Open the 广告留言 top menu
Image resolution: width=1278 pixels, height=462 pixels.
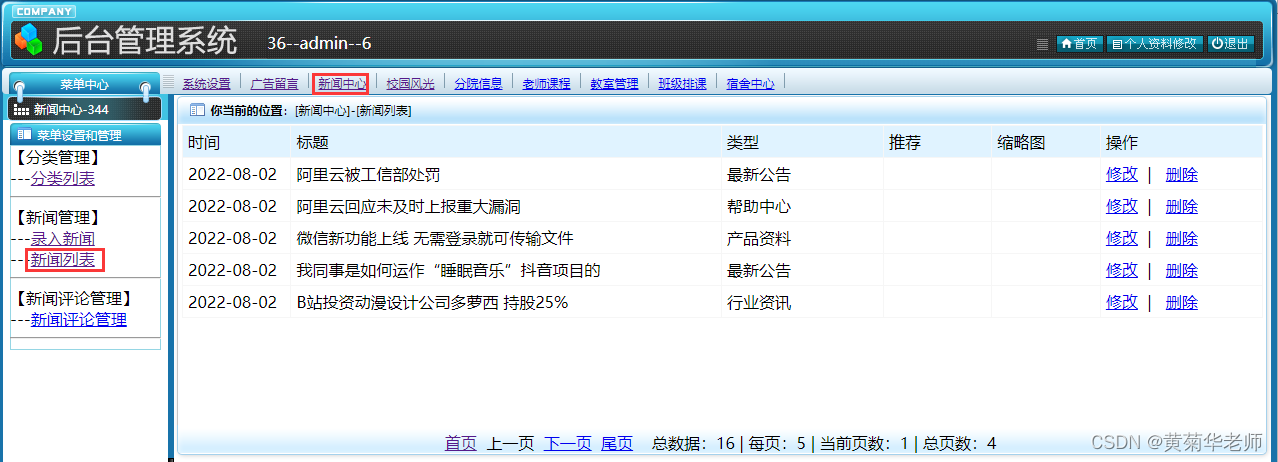(x=274, y=84)
